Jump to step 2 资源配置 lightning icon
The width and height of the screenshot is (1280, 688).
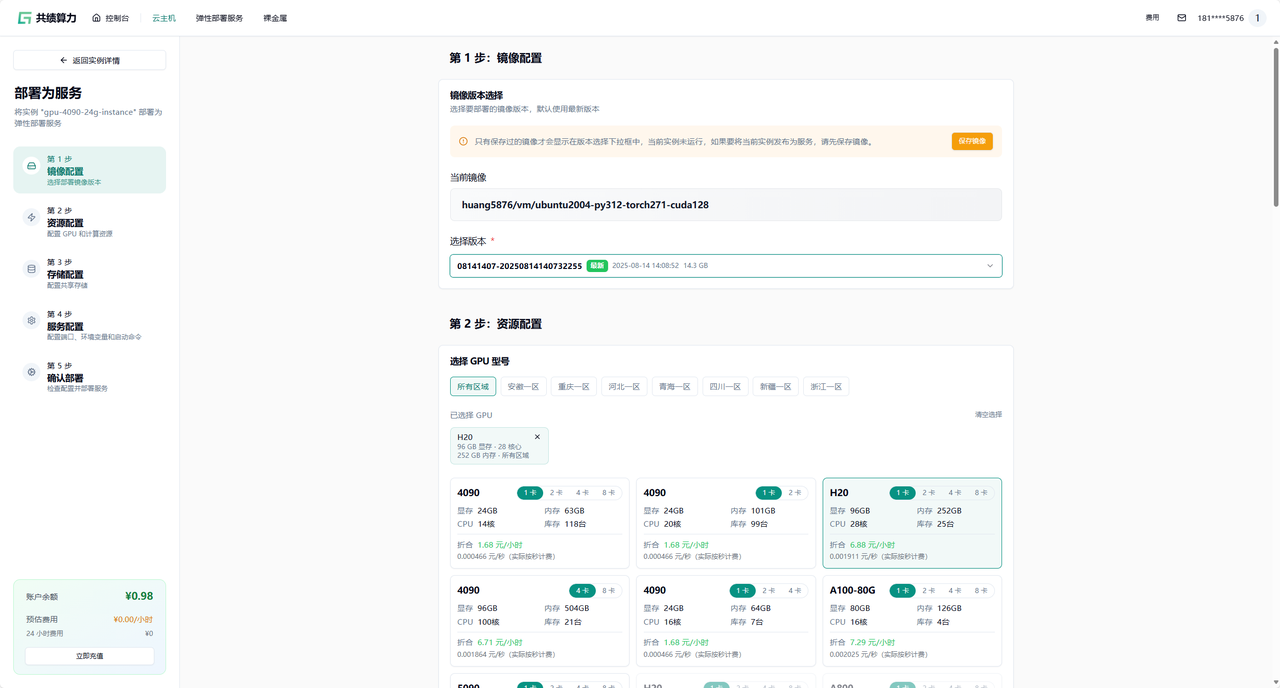31,217
